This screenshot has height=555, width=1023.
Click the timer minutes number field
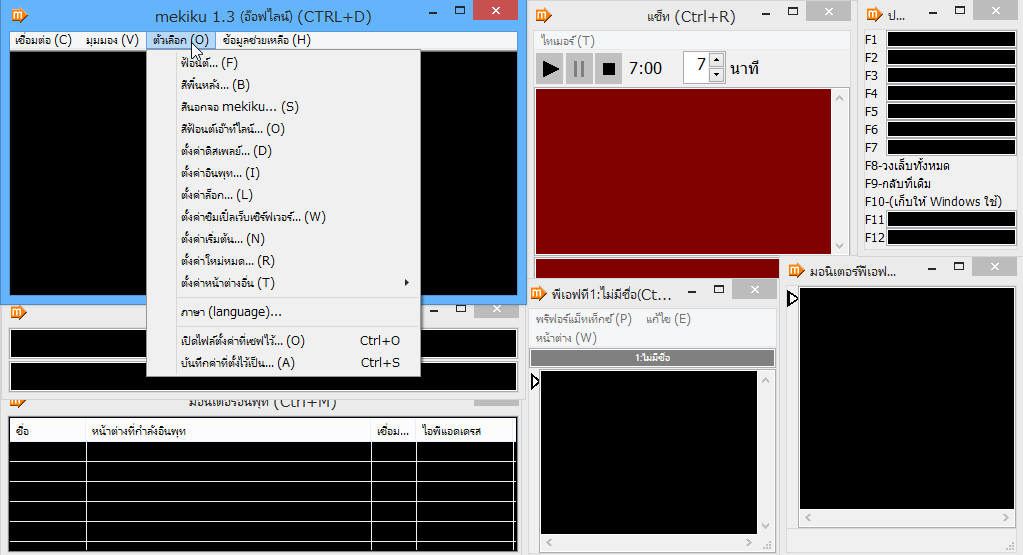tap(696, 68)
